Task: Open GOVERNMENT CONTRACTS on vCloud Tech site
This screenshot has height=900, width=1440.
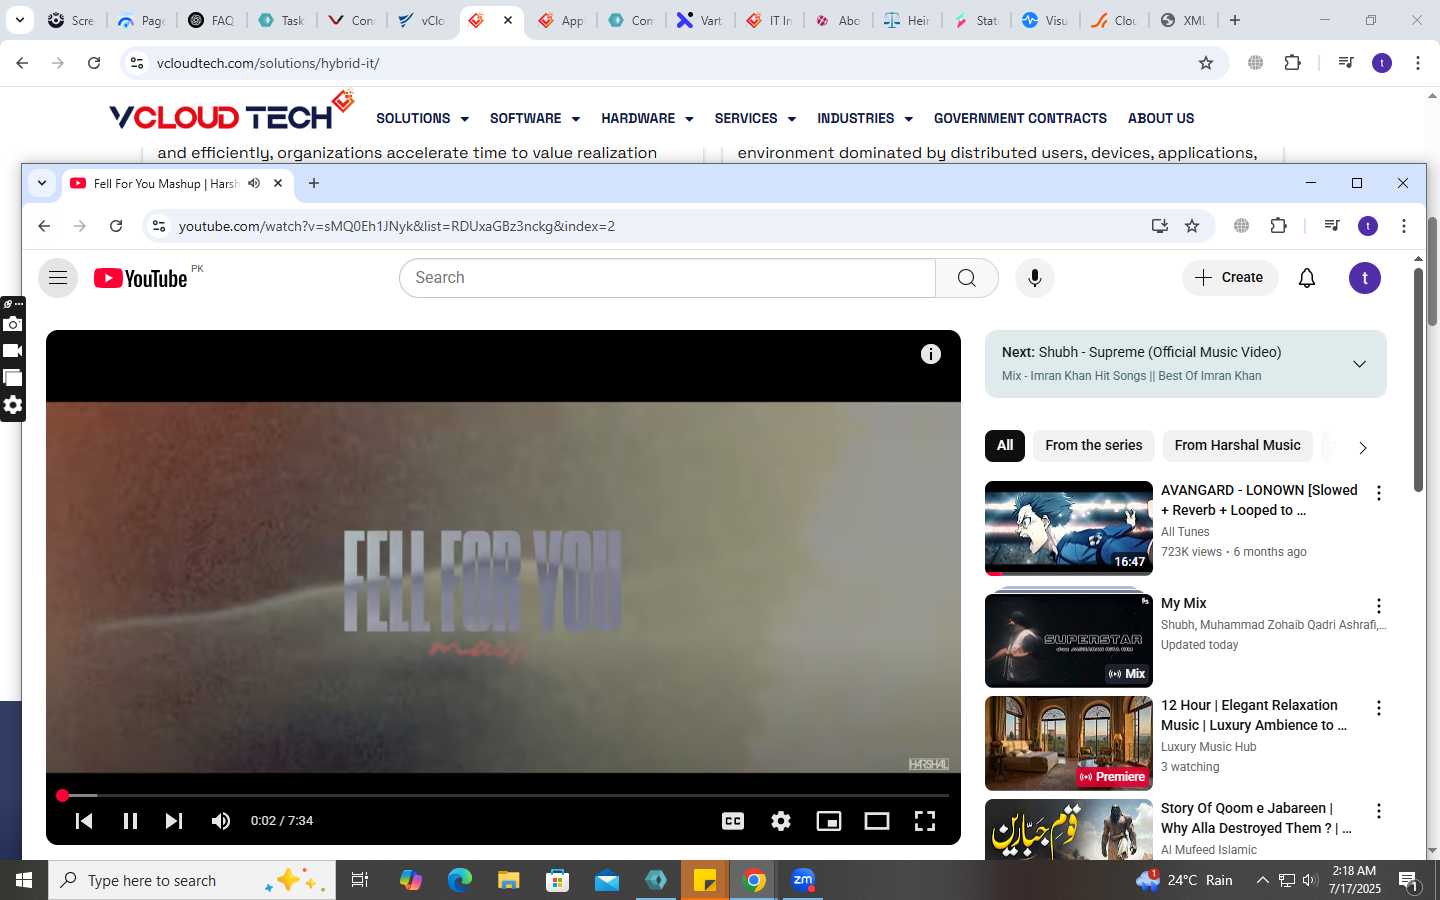Action: (x=1020, y=118)
